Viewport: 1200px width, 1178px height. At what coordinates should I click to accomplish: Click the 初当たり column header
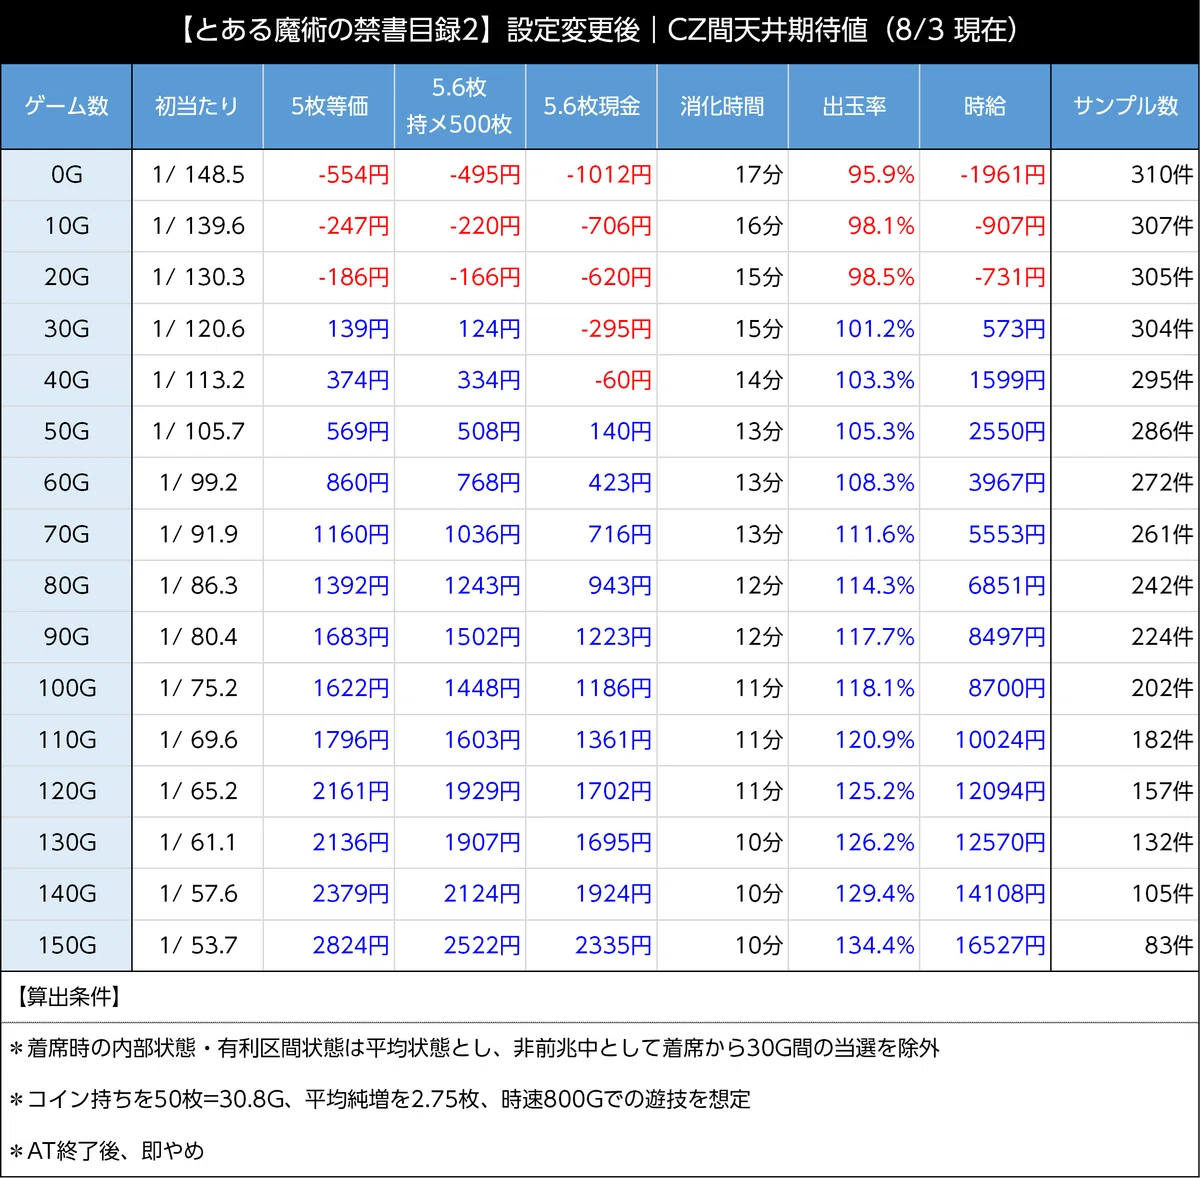point(197,106)
